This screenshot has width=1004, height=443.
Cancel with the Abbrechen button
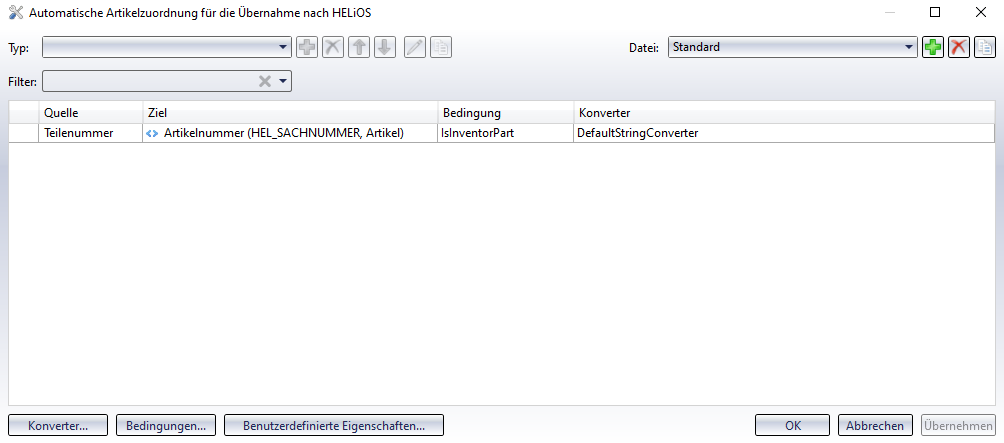(x=875, y=426)
